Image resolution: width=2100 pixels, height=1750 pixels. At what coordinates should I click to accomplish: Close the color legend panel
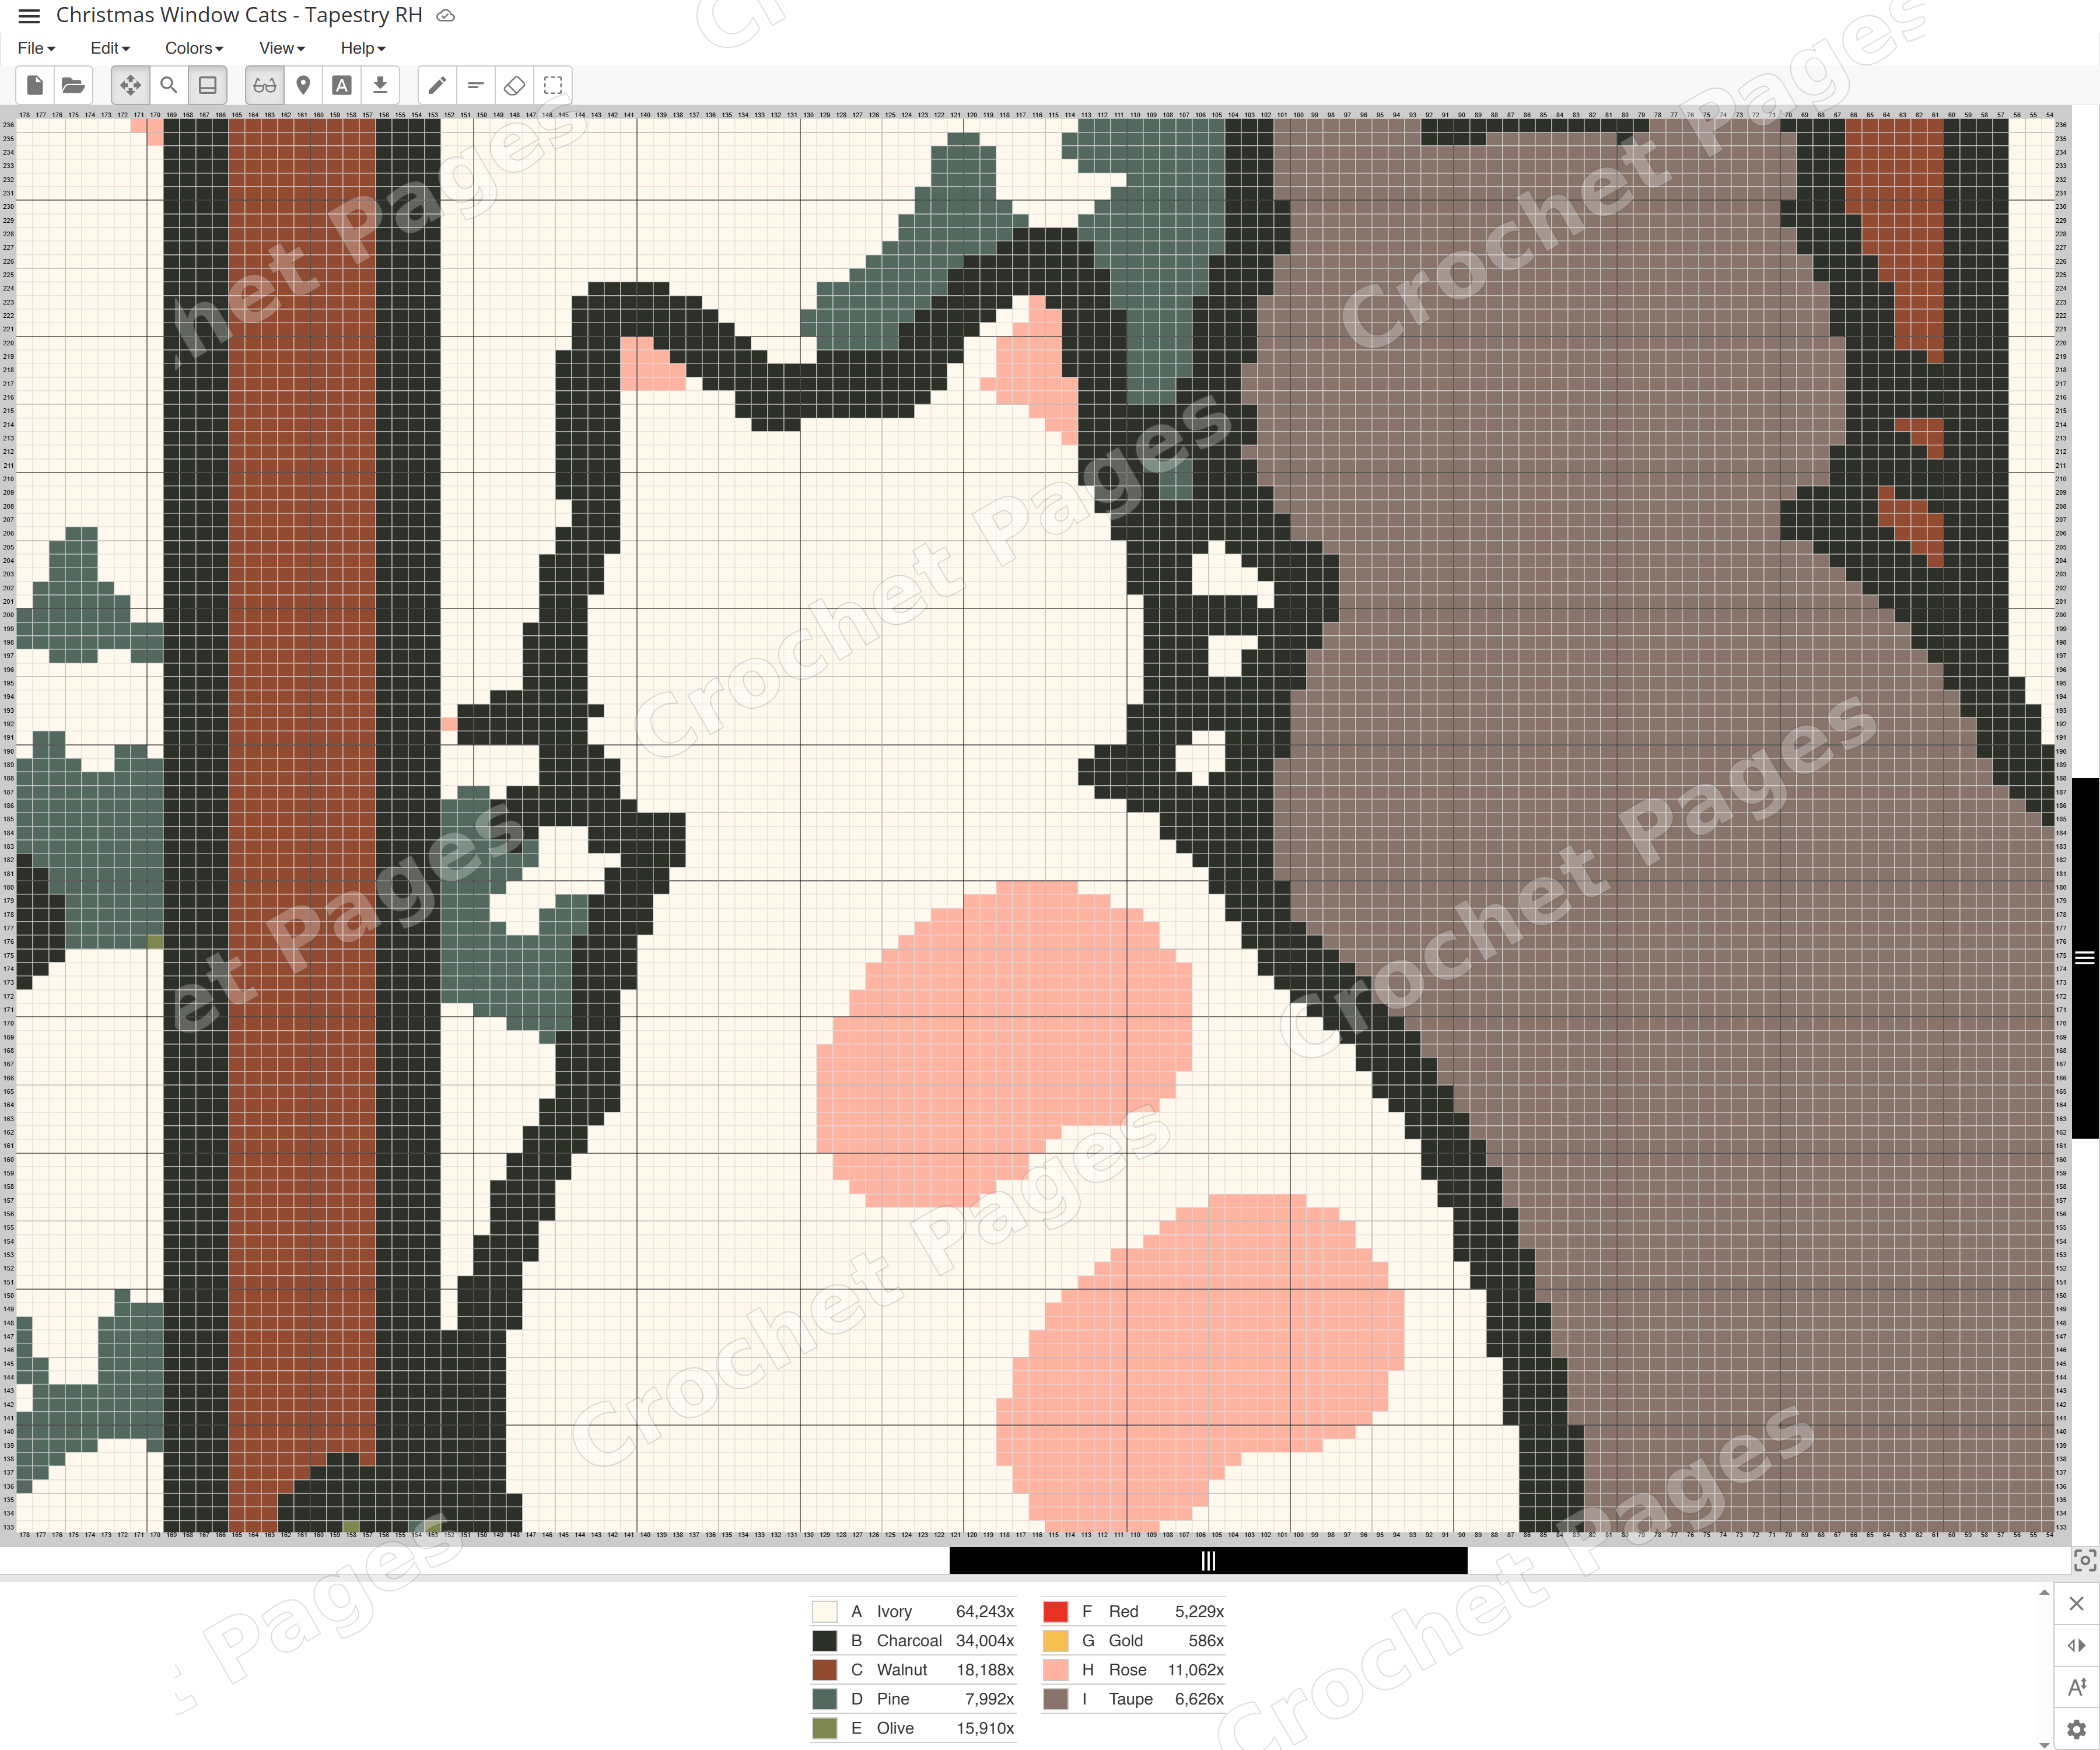2077,1604
